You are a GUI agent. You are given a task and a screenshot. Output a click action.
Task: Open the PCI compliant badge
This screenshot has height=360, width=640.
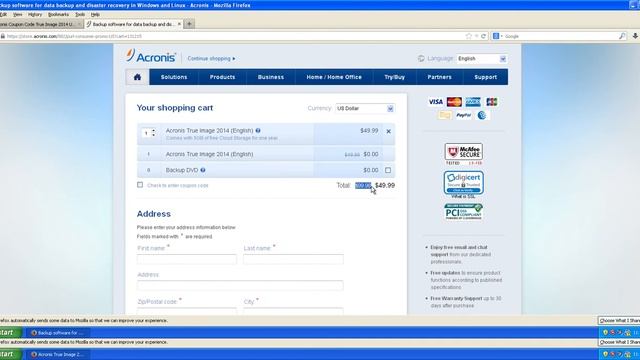coord(464,211)
